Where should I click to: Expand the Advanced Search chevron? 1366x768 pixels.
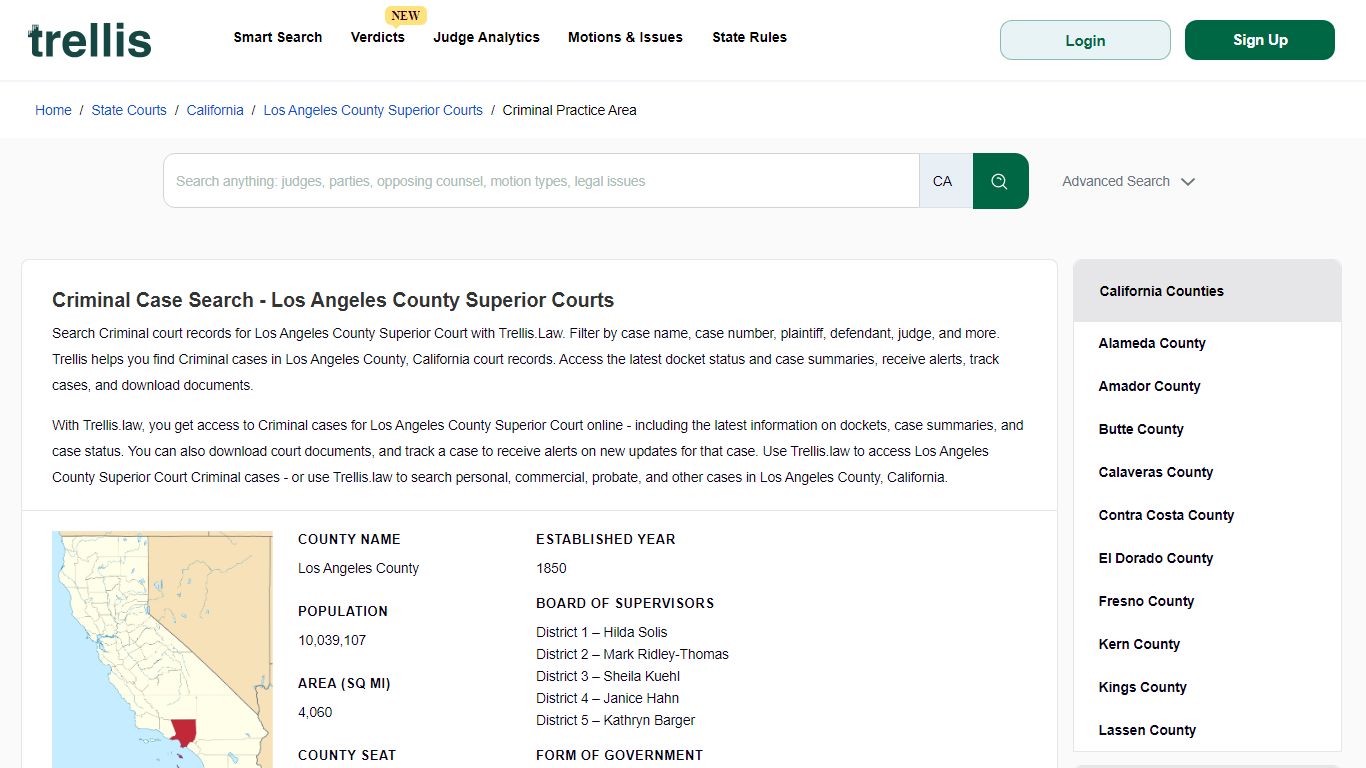(1188, 182)
